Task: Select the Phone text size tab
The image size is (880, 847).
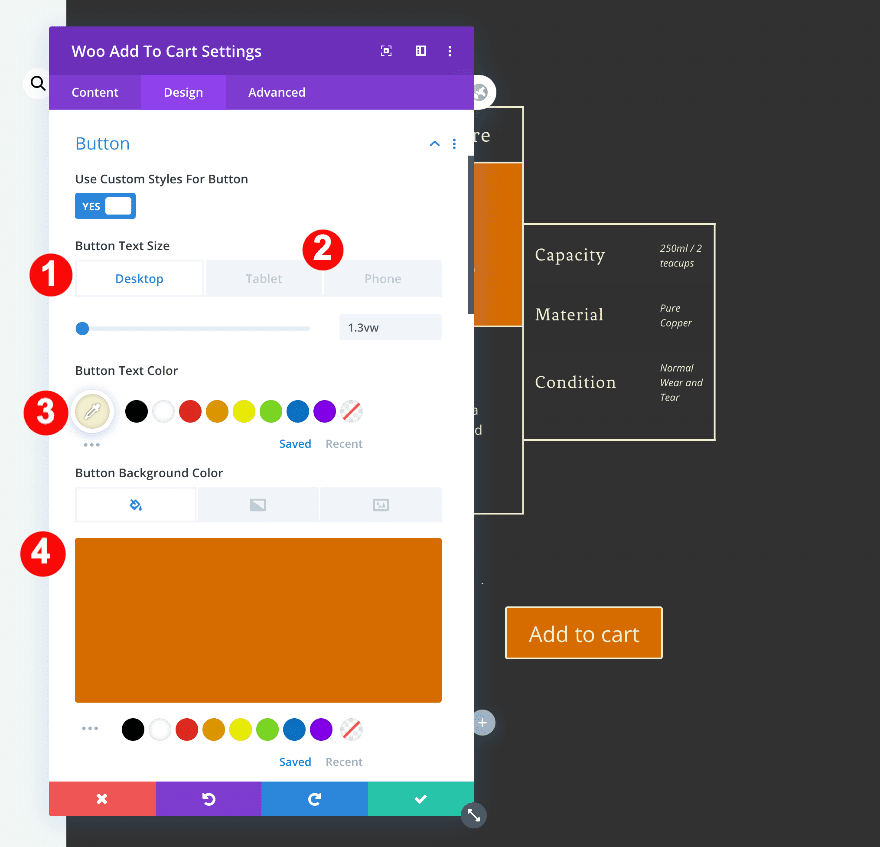Action: coord(383,278)
